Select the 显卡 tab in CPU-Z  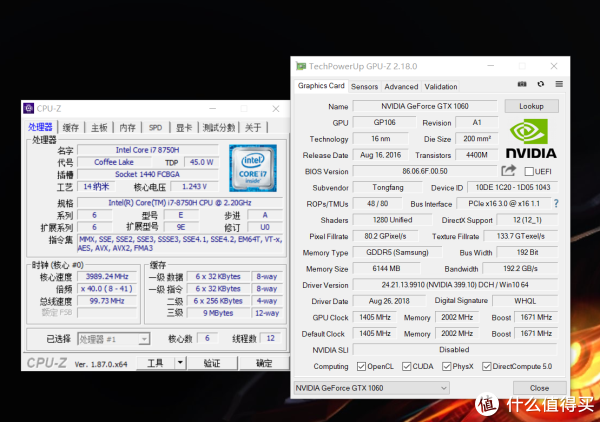click(184, 127)
